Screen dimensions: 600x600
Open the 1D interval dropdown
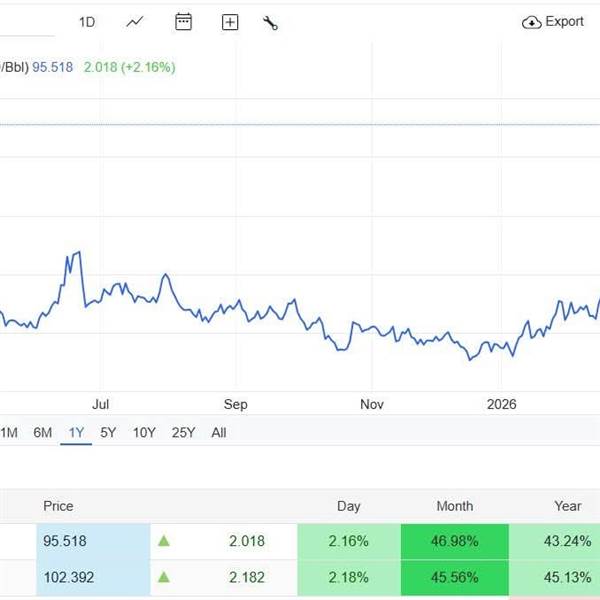(x=87, y=22)
